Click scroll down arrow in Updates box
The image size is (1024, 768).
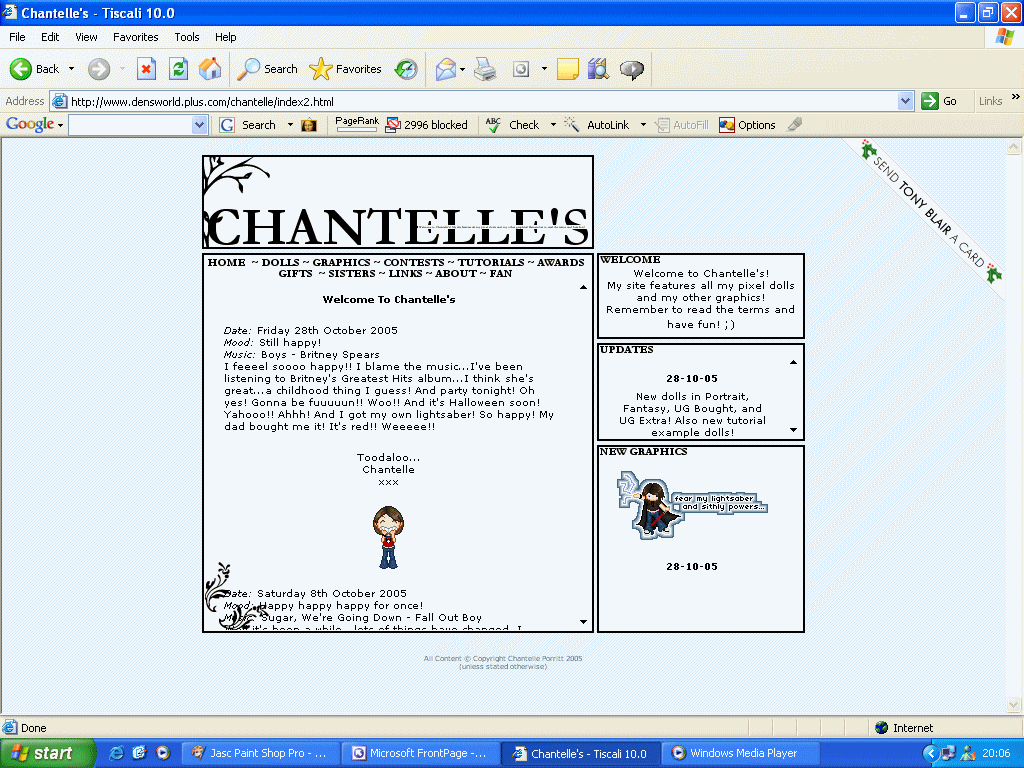[793, 430]
